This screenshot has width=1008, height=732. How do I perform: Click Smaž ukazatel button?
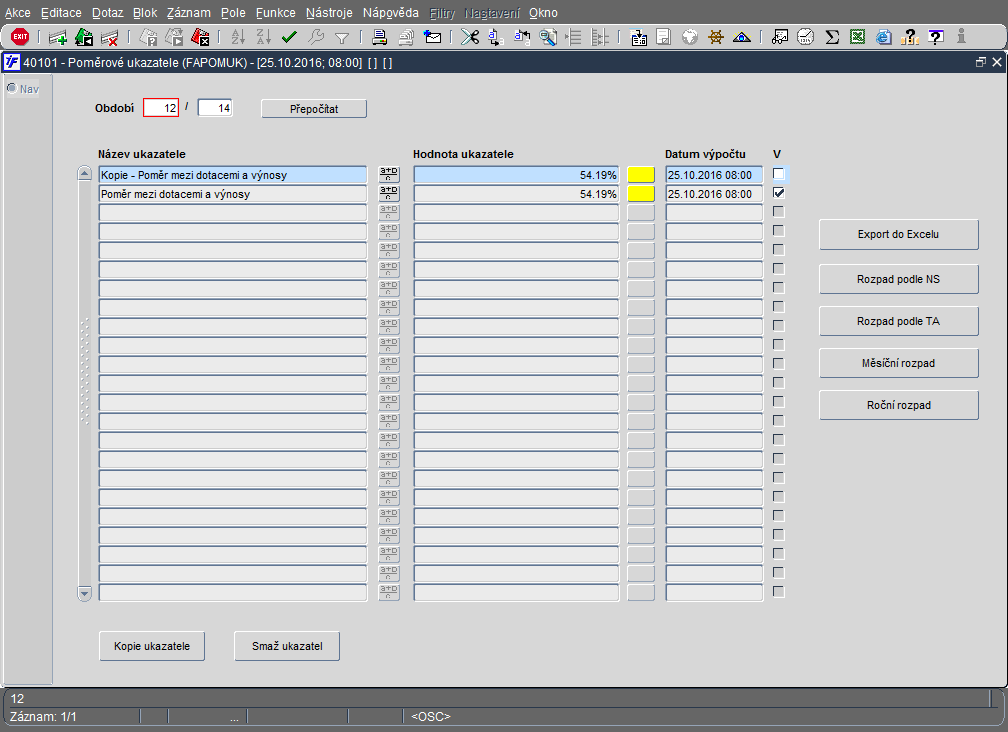(287, 646)
